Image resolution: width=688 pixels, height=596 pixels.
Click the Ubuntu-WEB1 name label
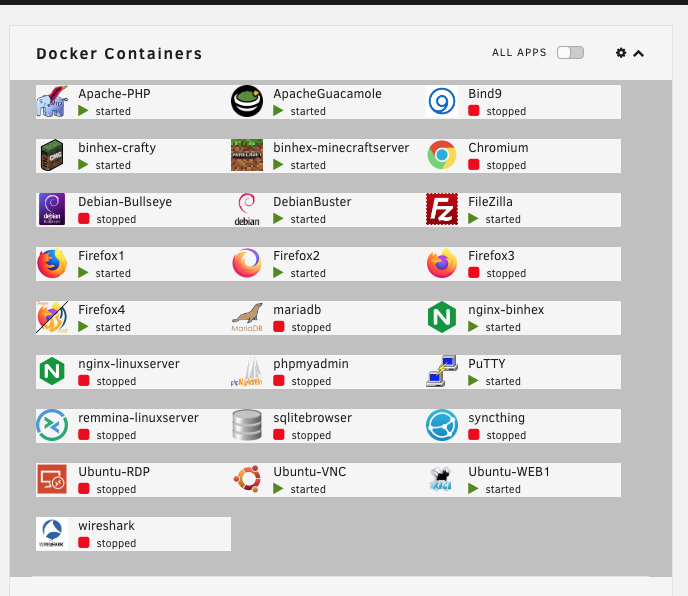click(x=509, y=472)
